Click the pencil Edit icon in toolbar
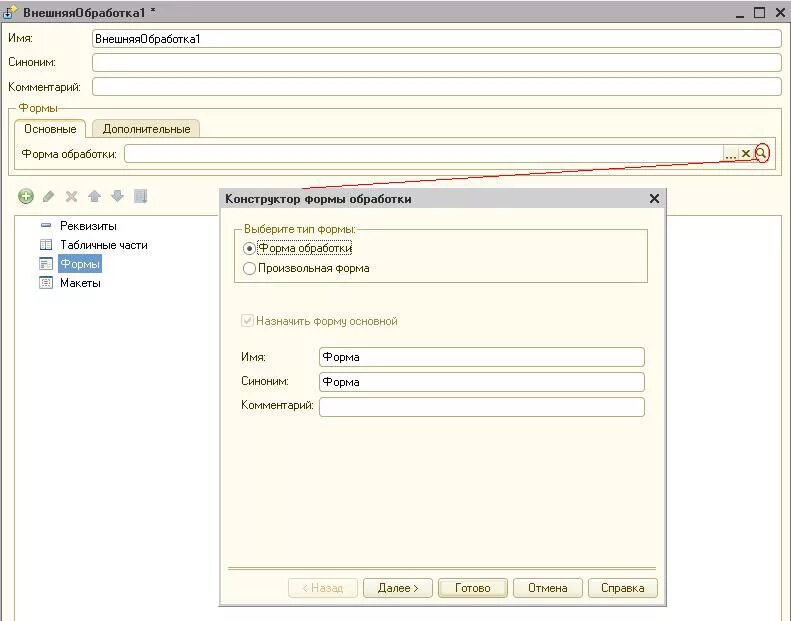Image resolution: width=791 pixels, height=621 pixels. [48, 196]
